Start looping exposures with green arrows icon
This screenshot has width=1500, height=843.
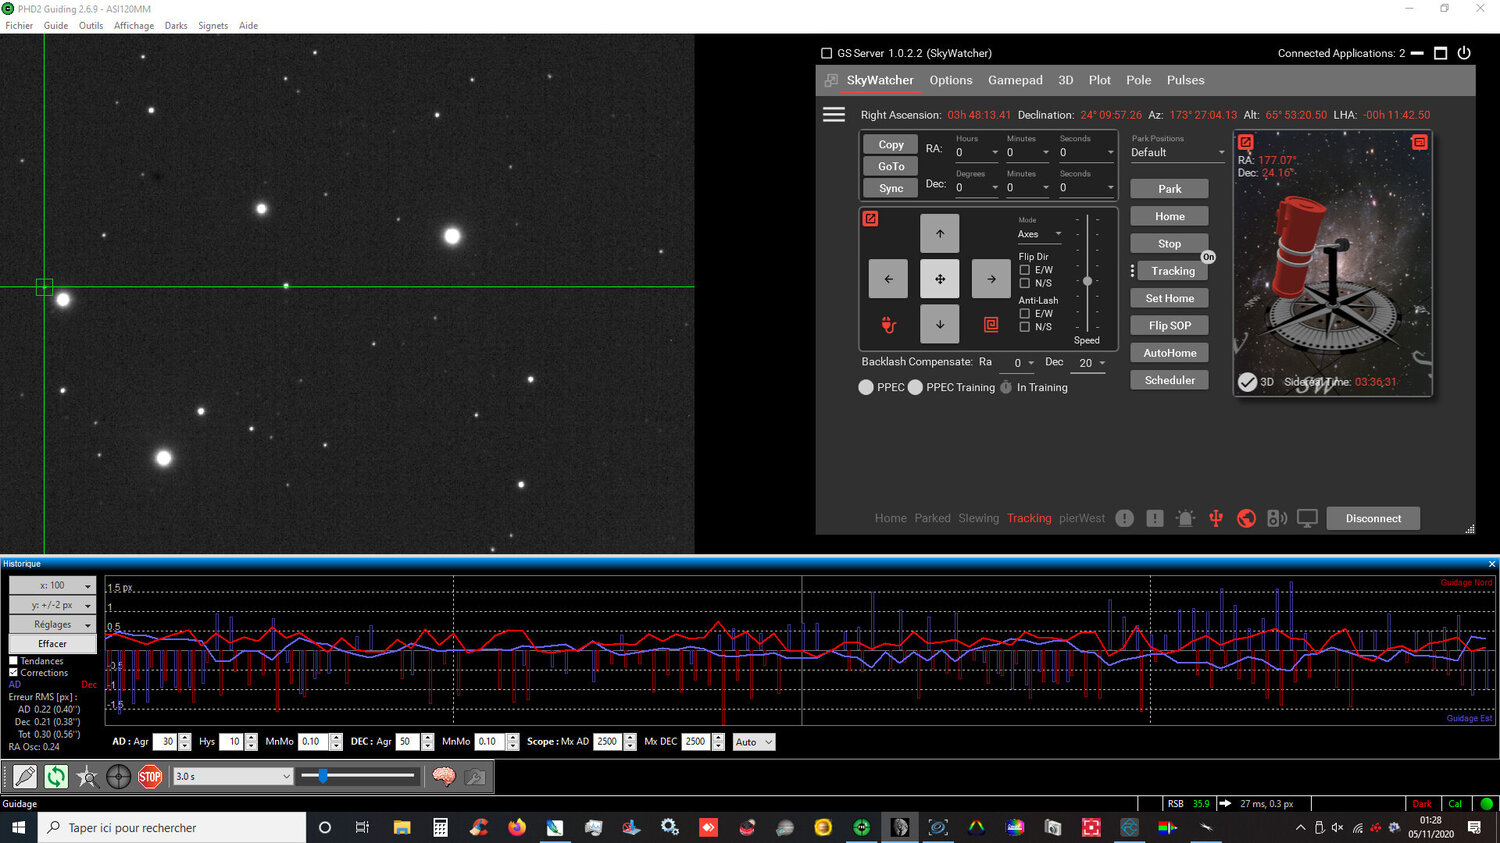[x=56, y=776]
